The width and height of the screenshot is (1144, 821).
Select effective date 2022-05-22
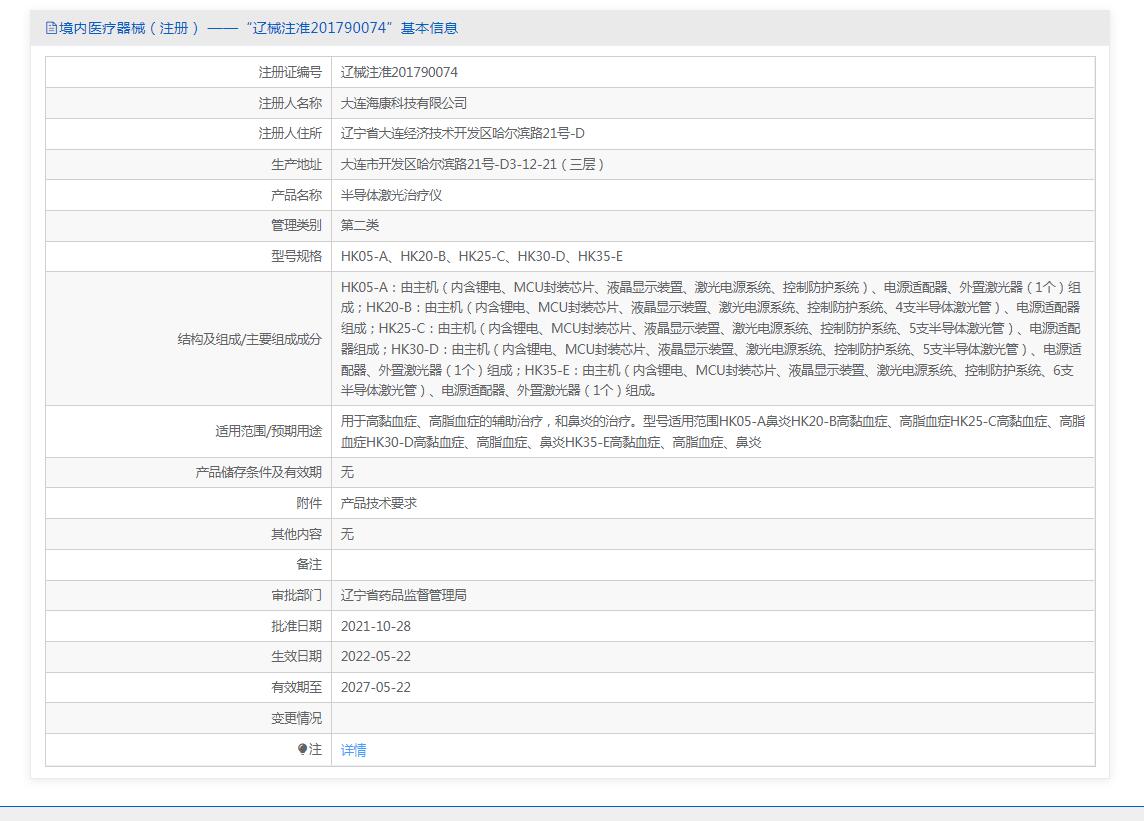click(x=376, y=656)
